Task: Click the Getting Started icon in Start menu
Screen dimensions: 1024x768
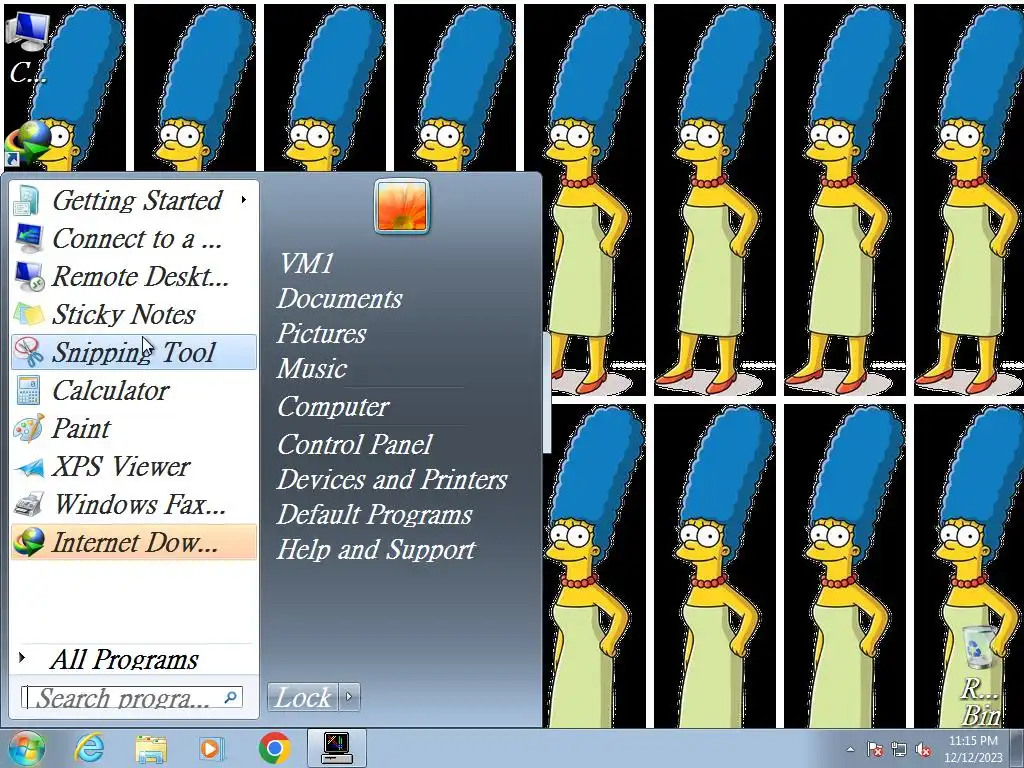Action: click(x=27, y=200)
